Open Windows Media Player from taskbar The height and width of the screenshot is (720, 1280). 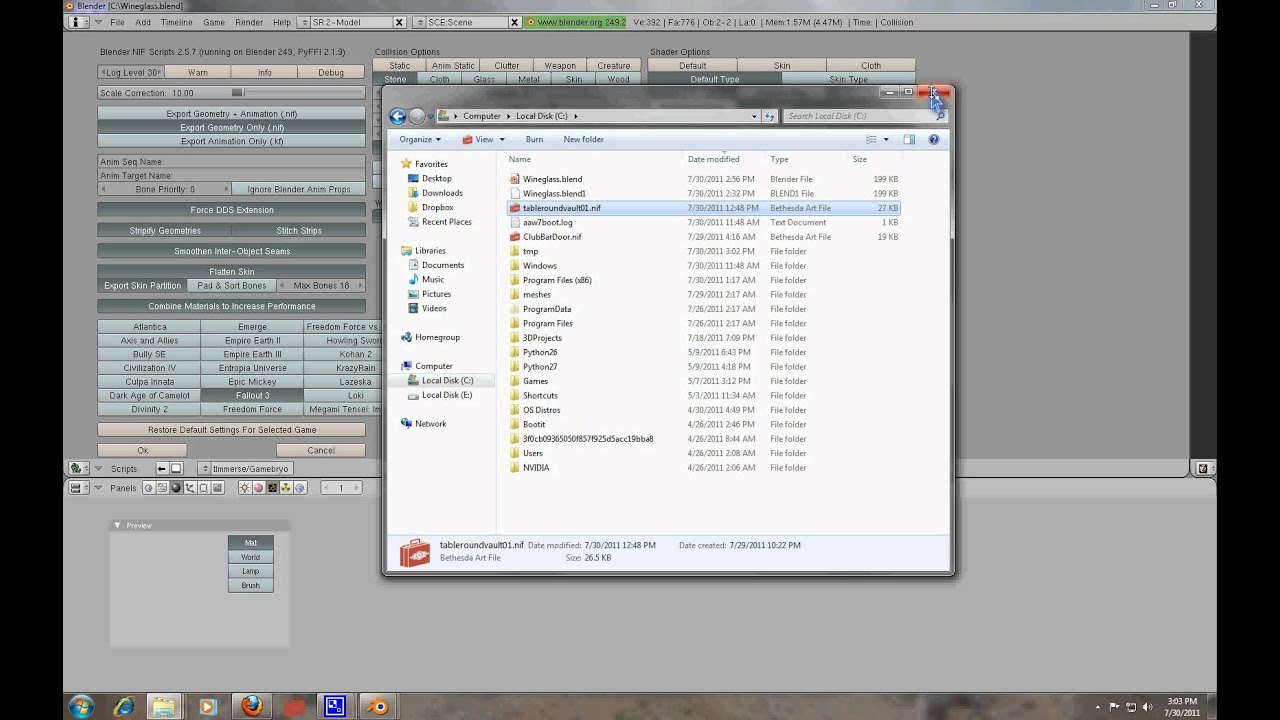tap(208, 706)
